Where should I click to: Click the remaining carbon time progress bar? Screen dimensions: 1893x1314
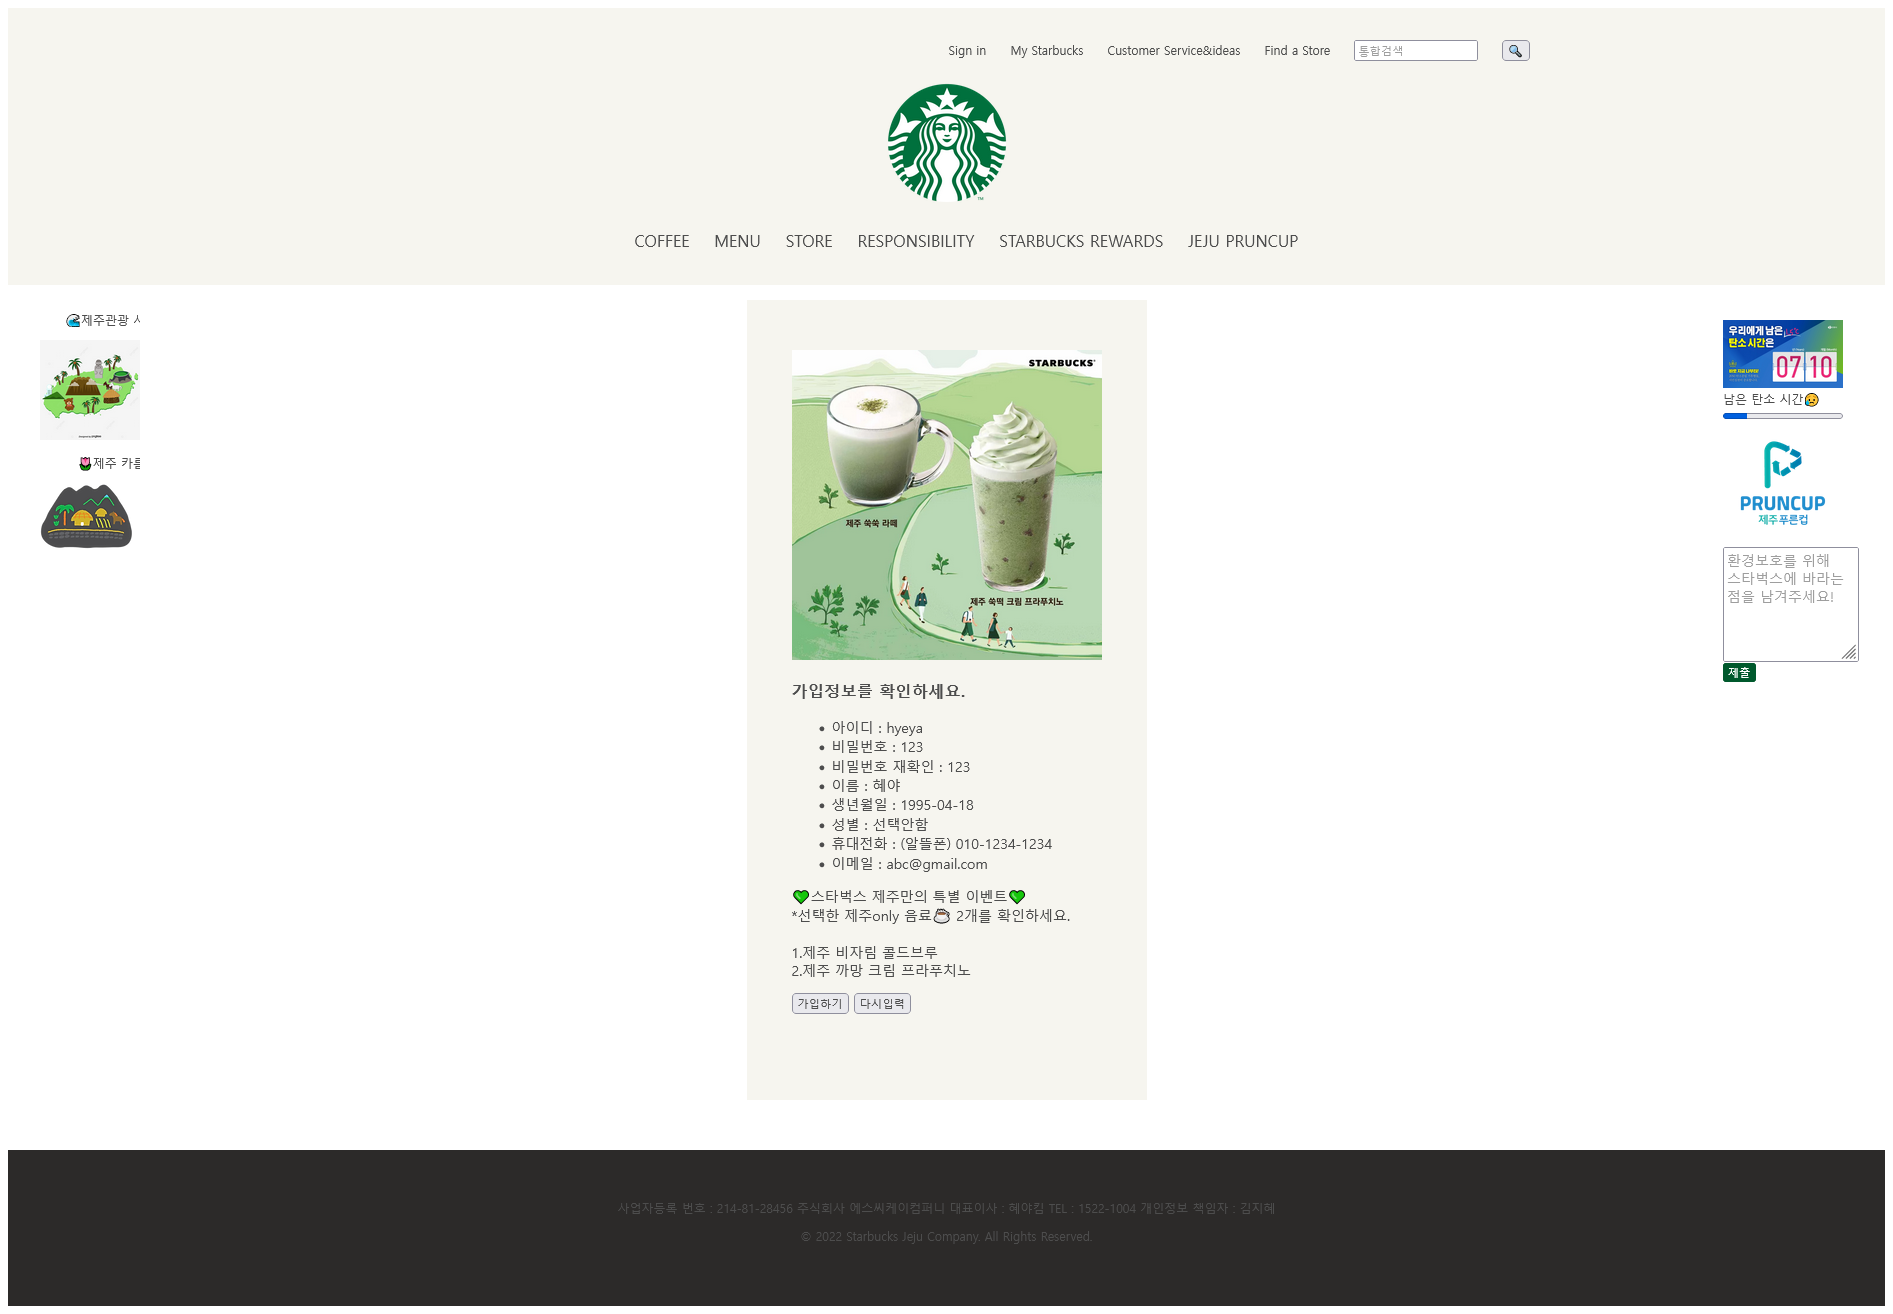[1782, 416]
